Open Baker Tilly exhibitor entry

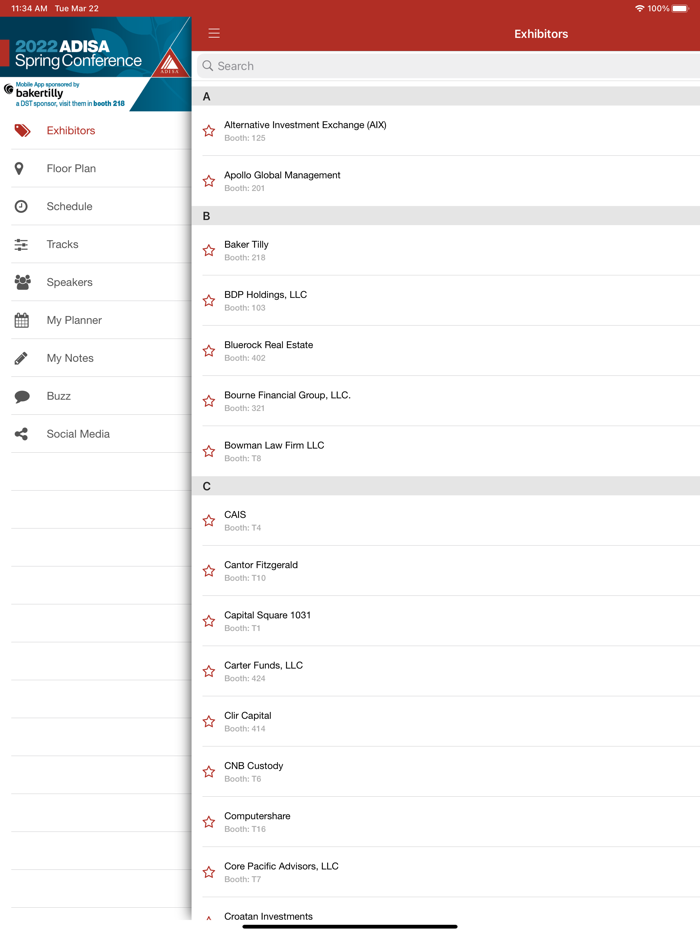[x=446, y=251]
